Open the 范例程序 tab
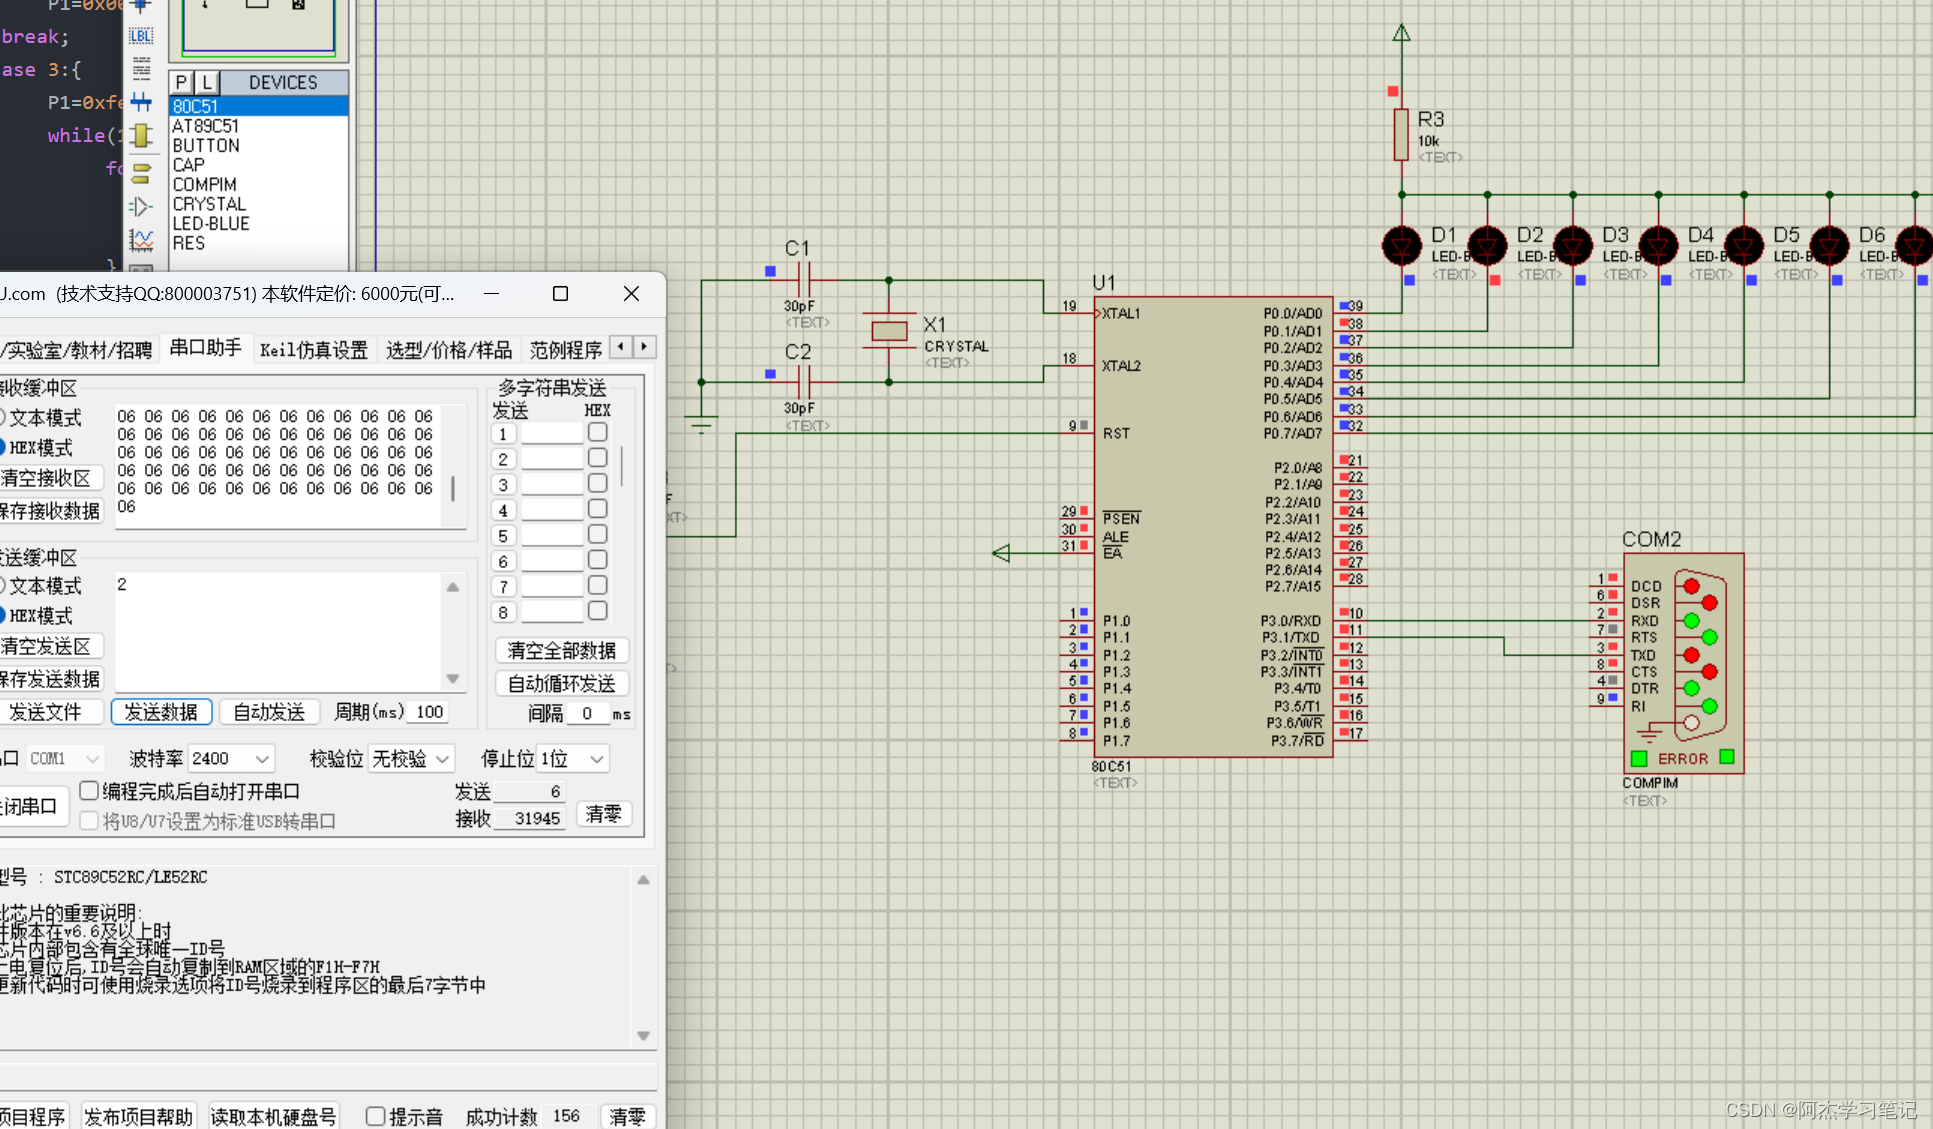This screenshot has width=1933, height=1129. [566, 350]
